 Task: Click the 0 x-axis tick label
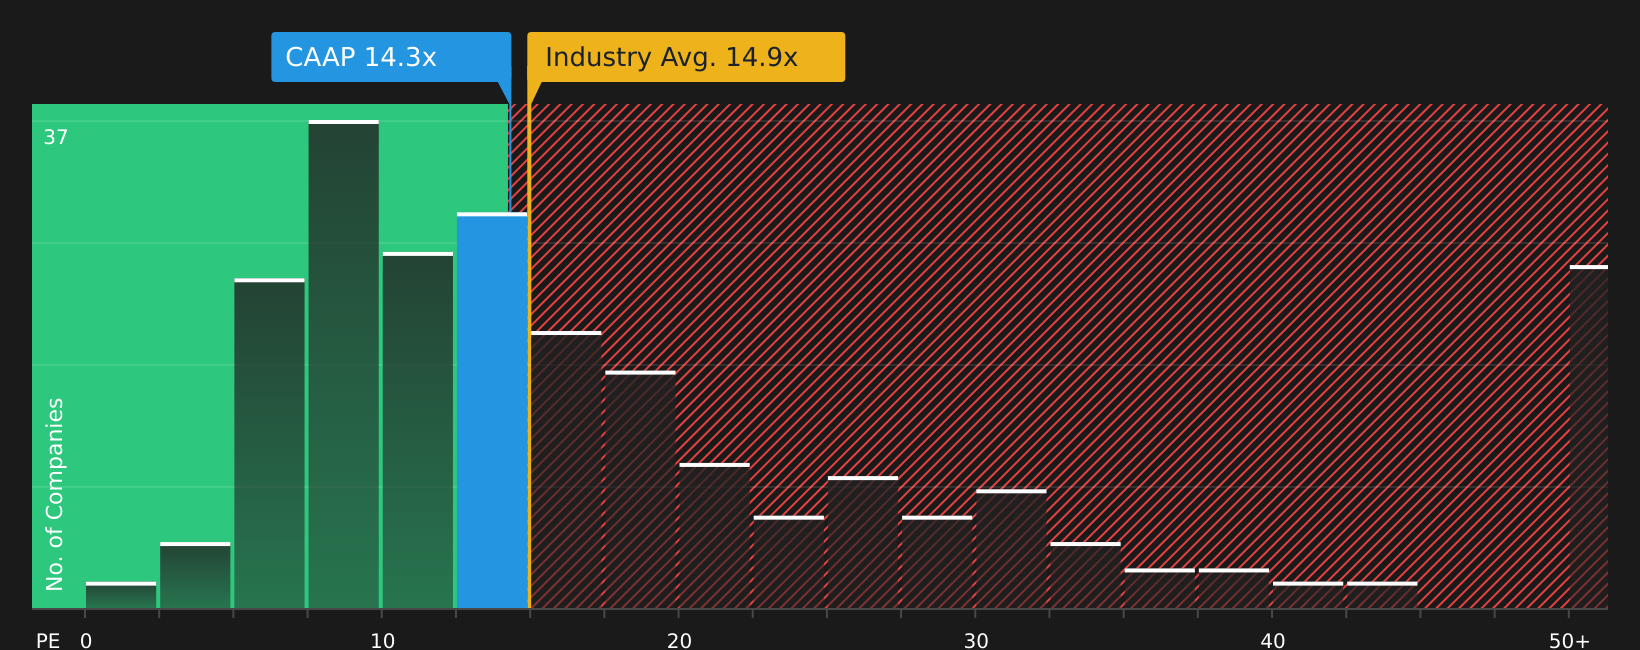point(86,641)
